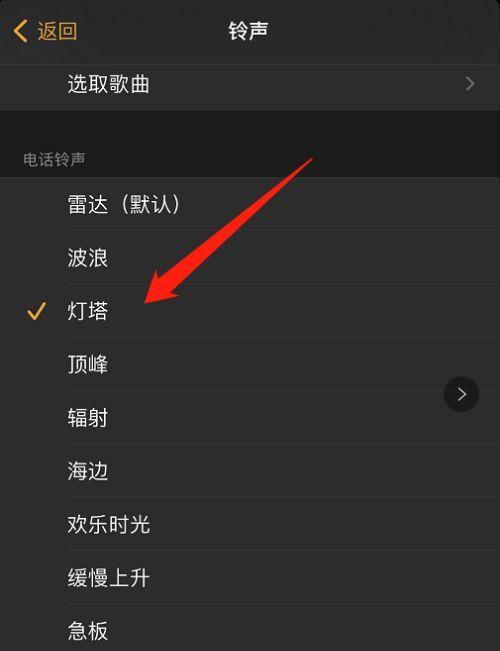The width and height of the screenshot is (500, 651).
Task: Click the dark separator band above 电话铃声
Action: point(250,126)
